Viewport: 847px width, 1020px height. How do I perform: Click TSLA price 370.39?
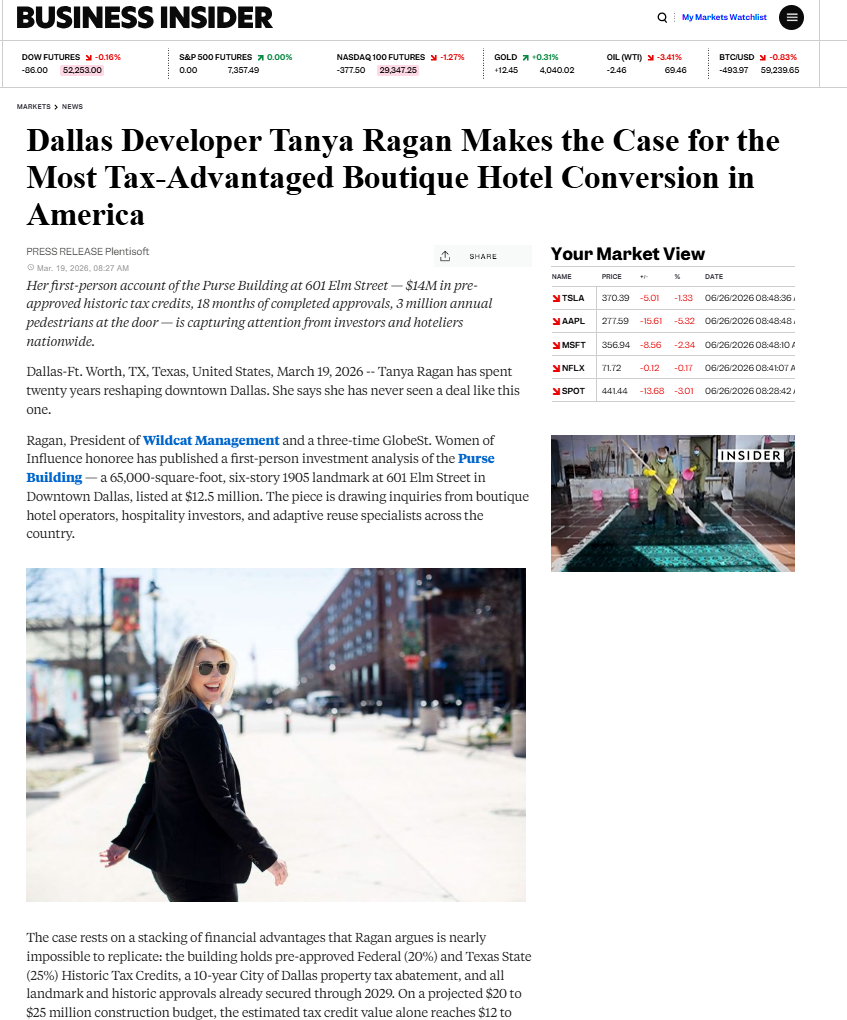click(615, 298)
